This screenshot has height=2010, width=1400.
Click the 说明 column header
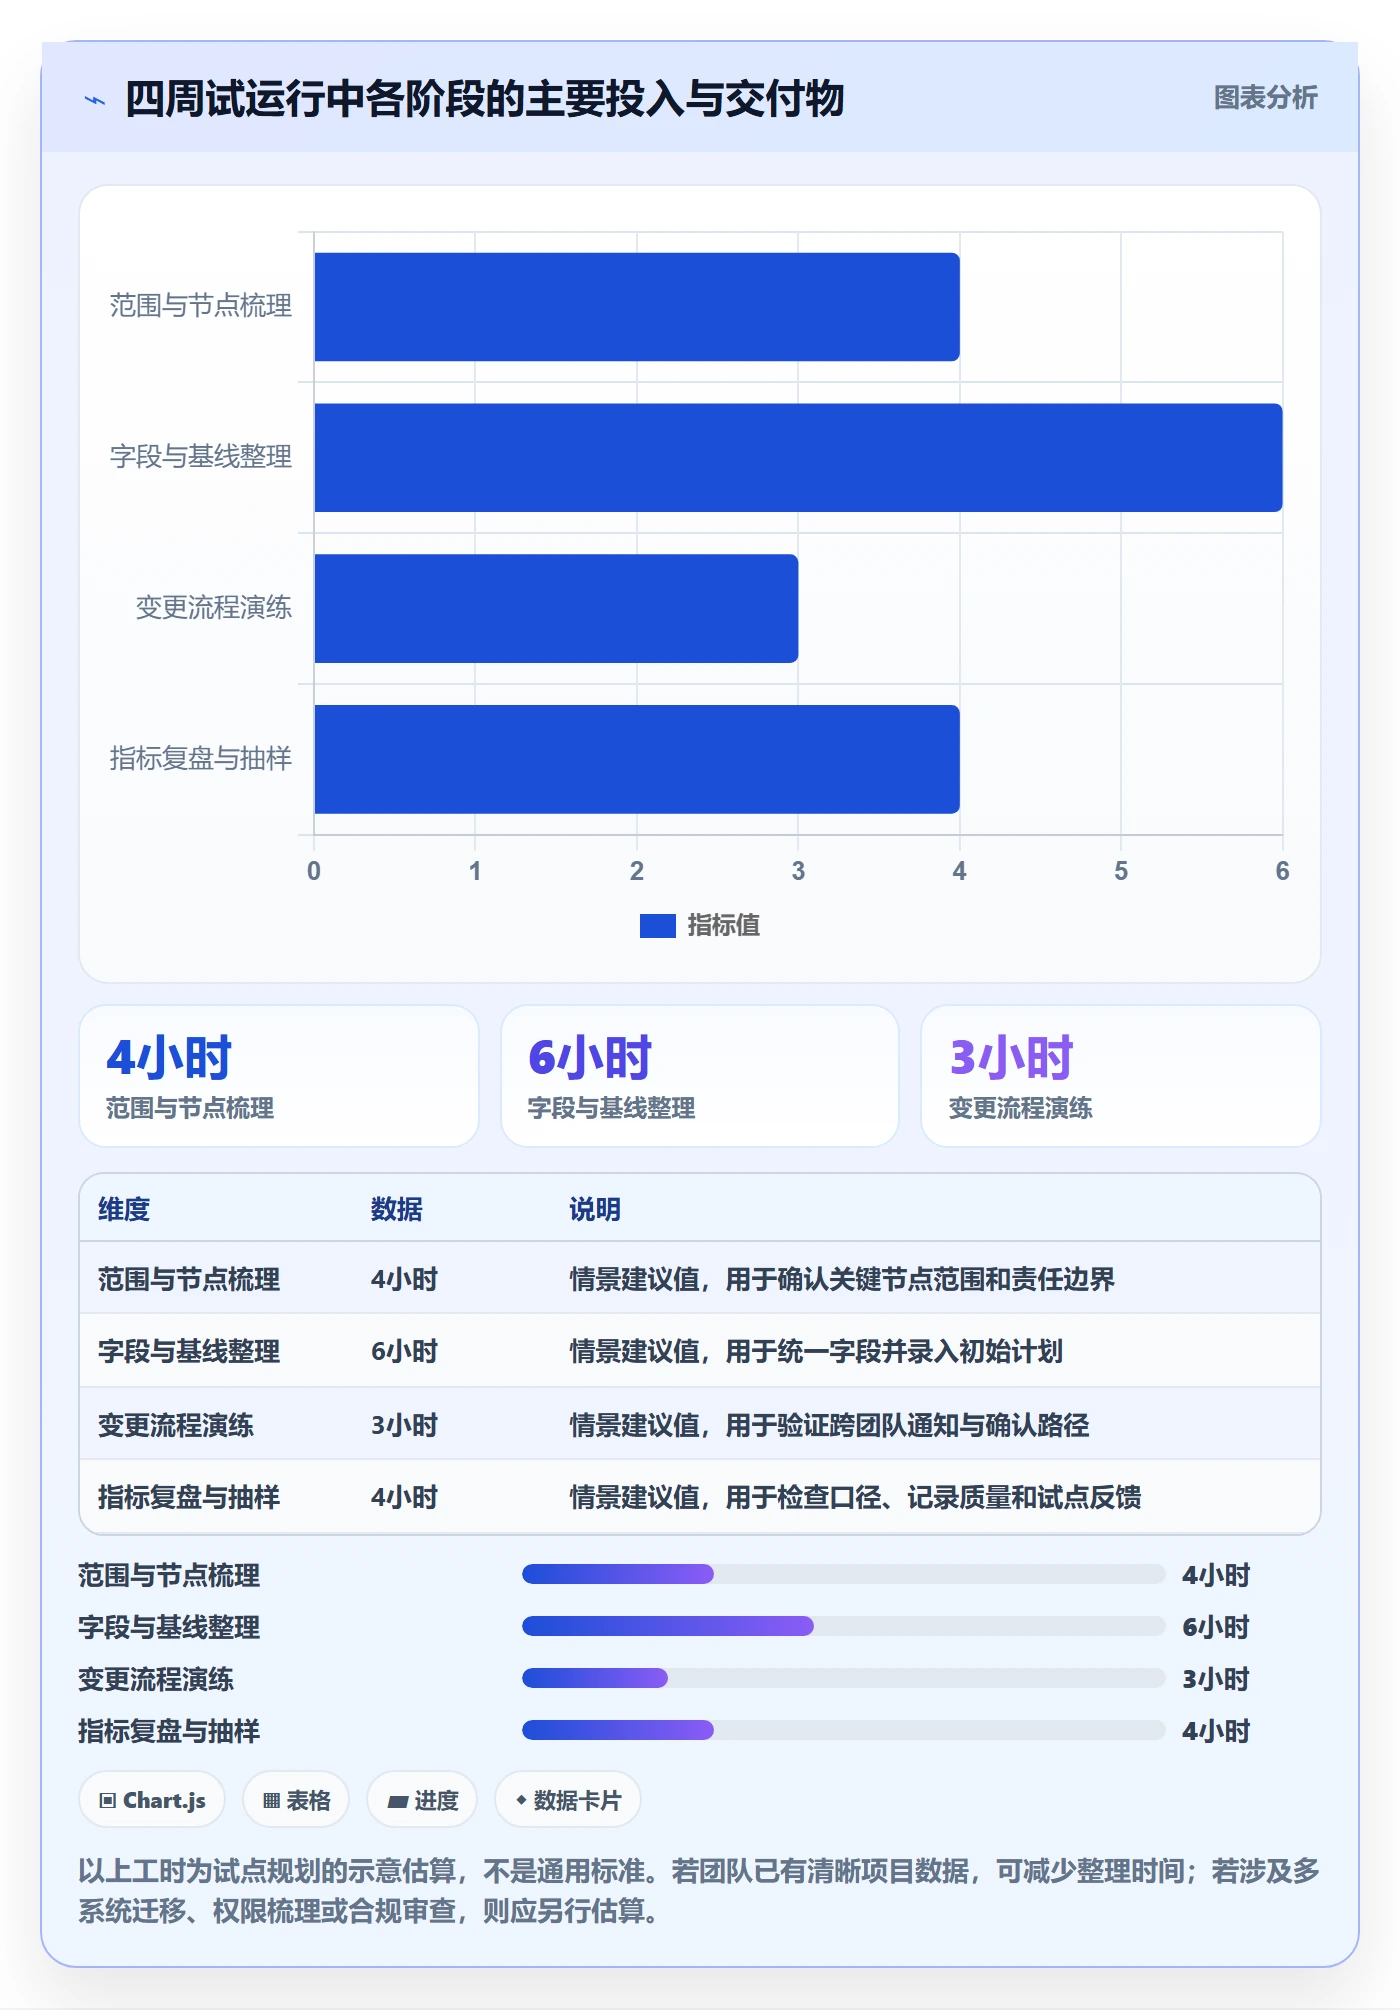coord(595,1209)
